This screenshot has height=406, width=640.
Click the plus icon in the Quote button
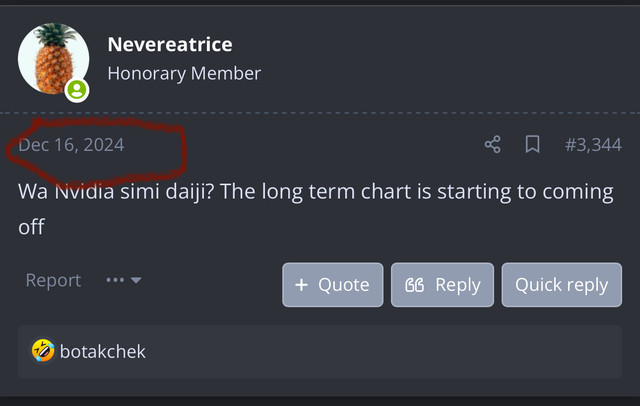tap(301, 285)
